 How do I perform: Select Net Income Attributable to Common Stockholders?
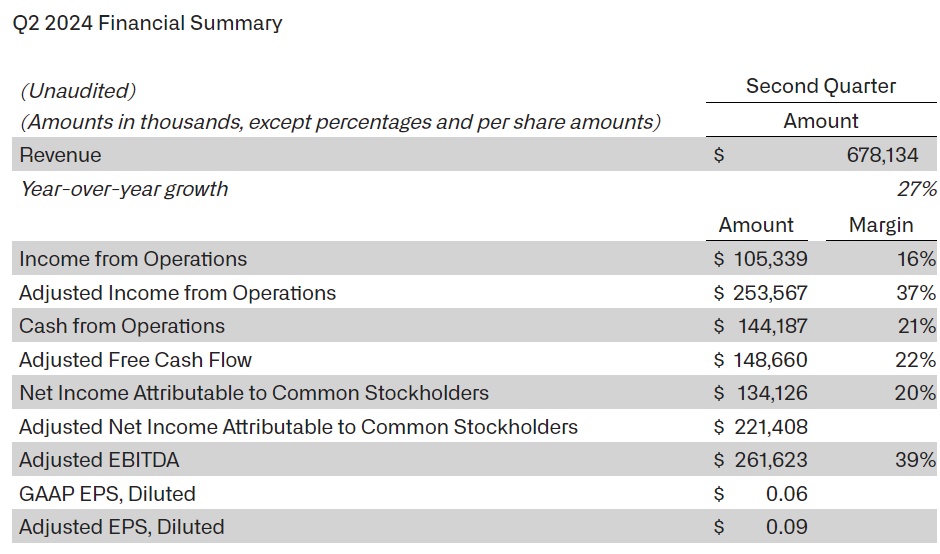click(254, 393)
